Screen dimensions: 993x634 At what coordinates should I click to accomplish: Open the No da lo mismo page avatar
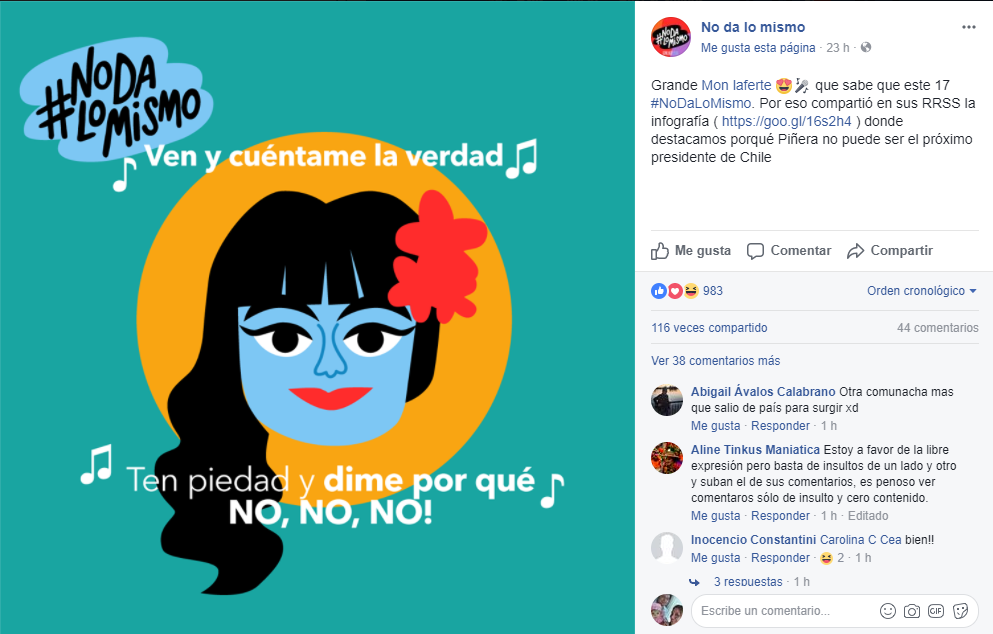coord(671,37)
